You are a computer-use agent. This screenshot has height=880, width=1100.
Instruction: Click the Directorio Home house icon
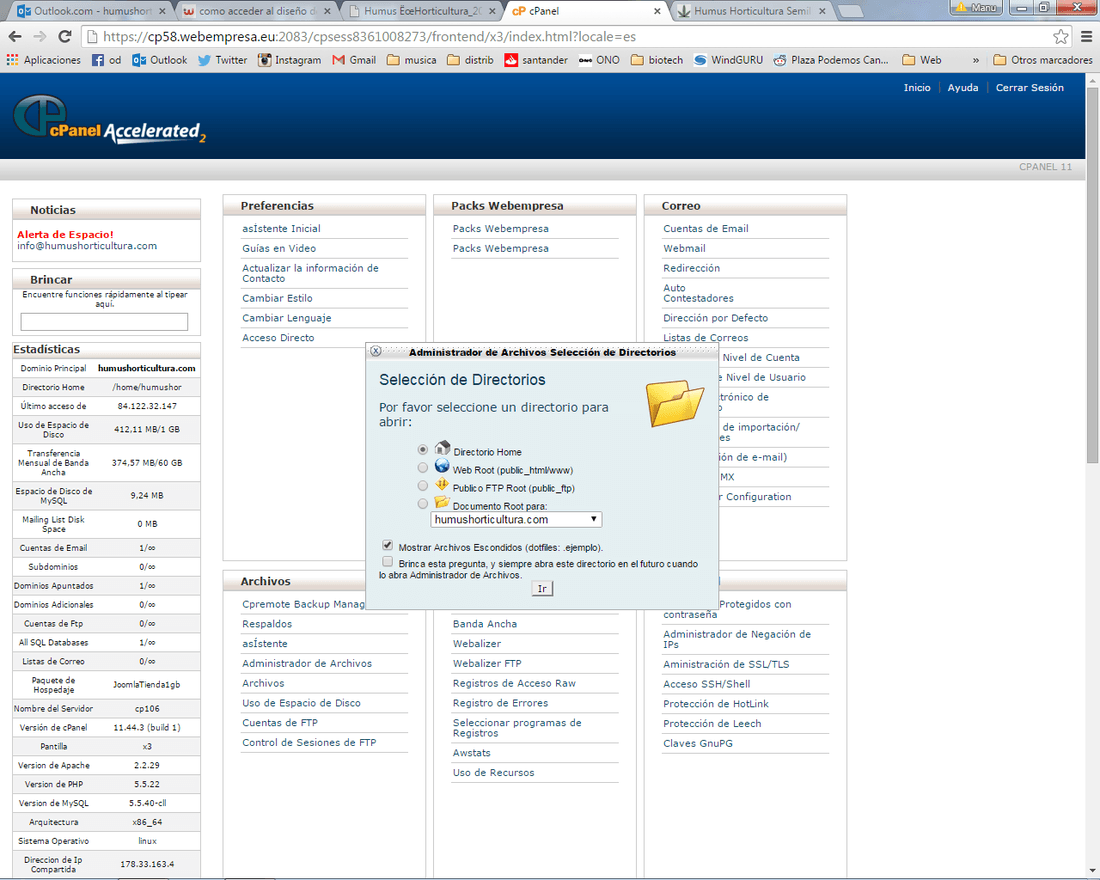pyautogui.click(x=442, y=448)
